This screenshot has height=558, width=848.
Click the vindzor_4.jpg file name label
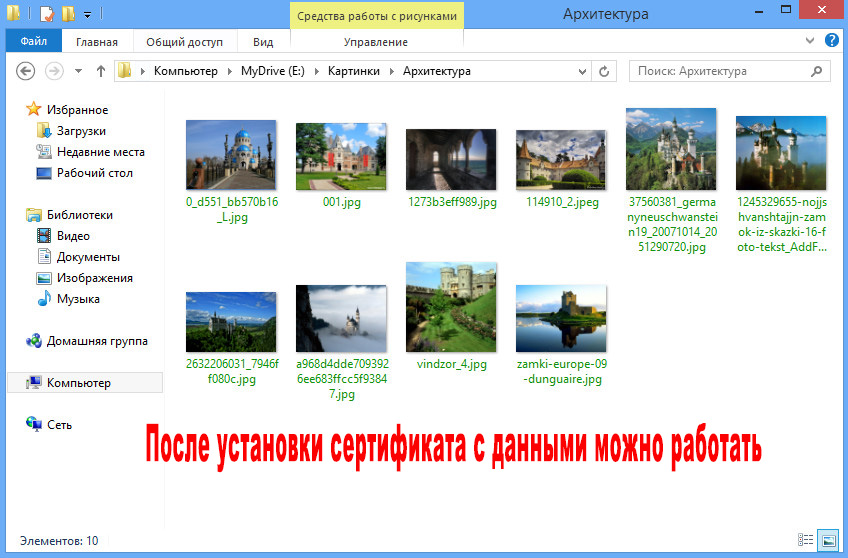[452, 364]
